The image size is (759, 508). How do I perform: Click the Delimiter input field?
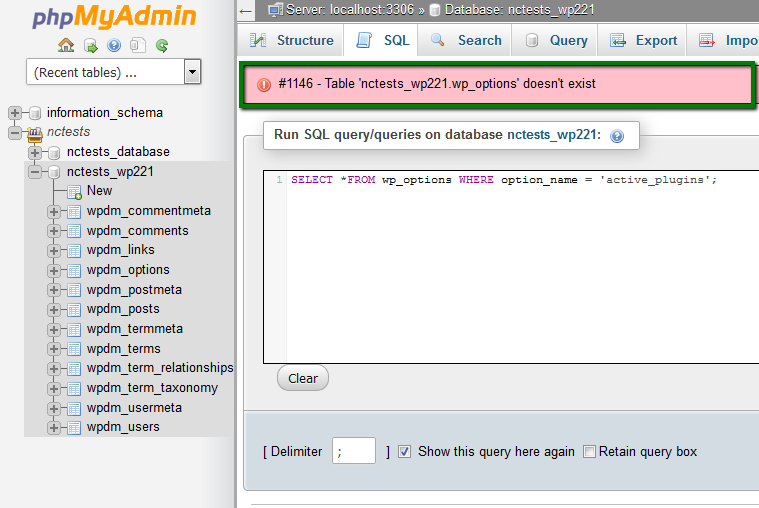[x=354, y=450]
